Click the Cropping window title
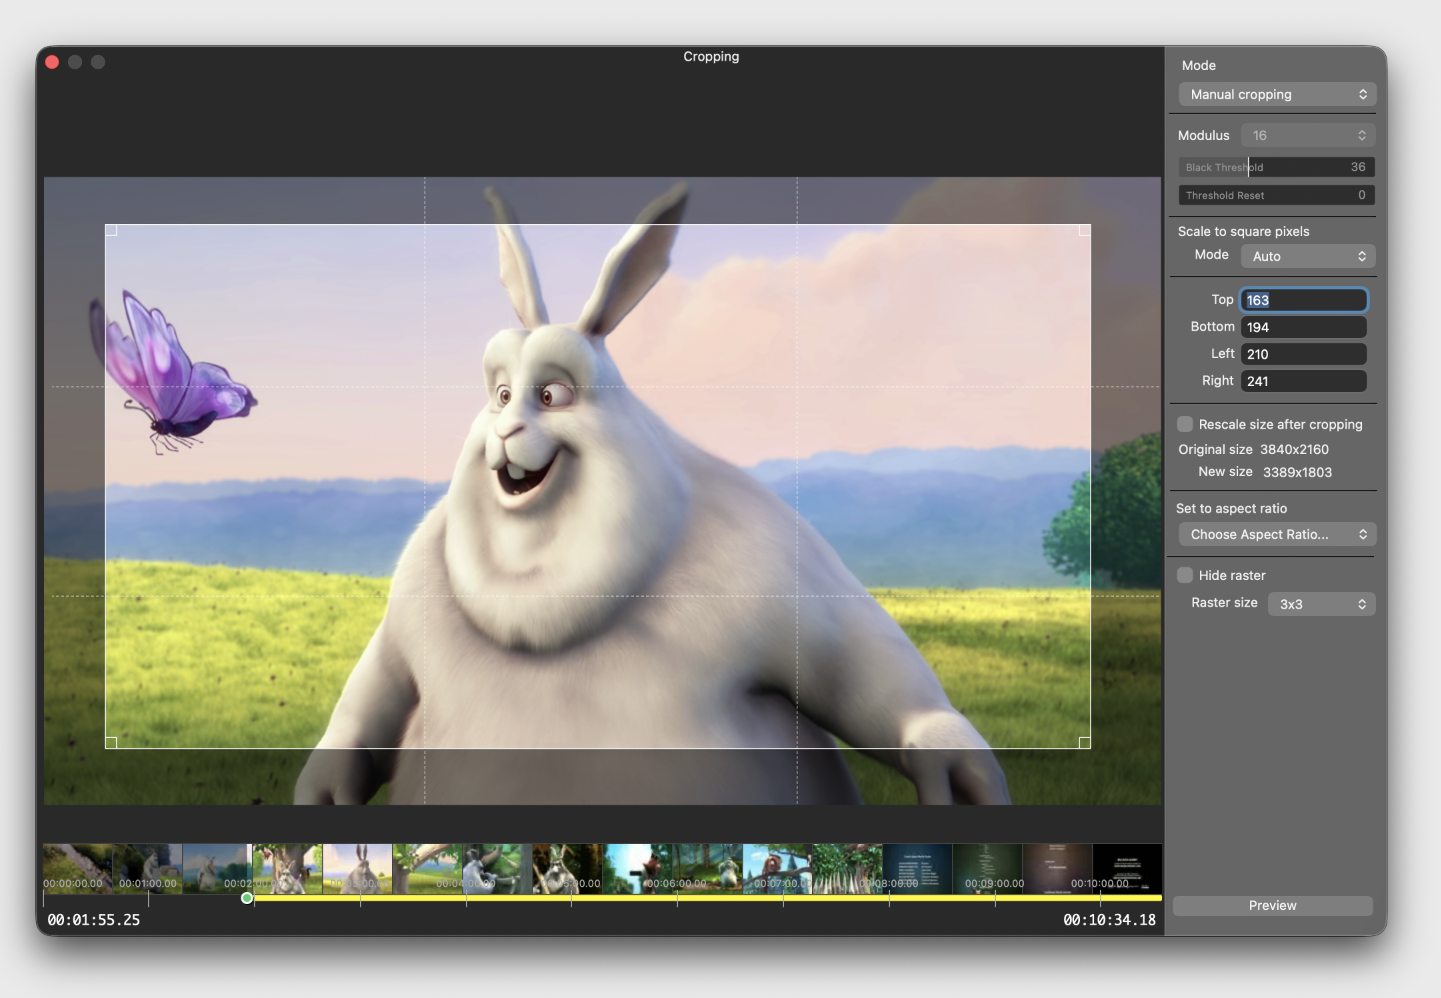 coord(711,57)
